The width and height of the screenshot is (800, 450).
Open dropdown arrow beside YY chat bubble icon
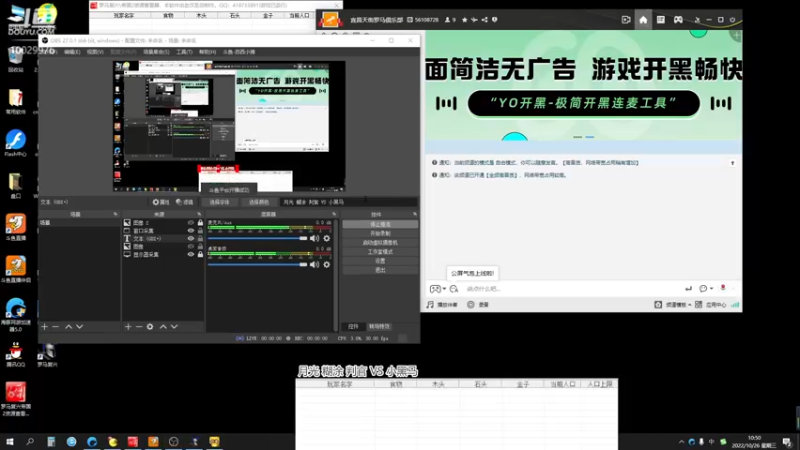(x=712, y=289)
